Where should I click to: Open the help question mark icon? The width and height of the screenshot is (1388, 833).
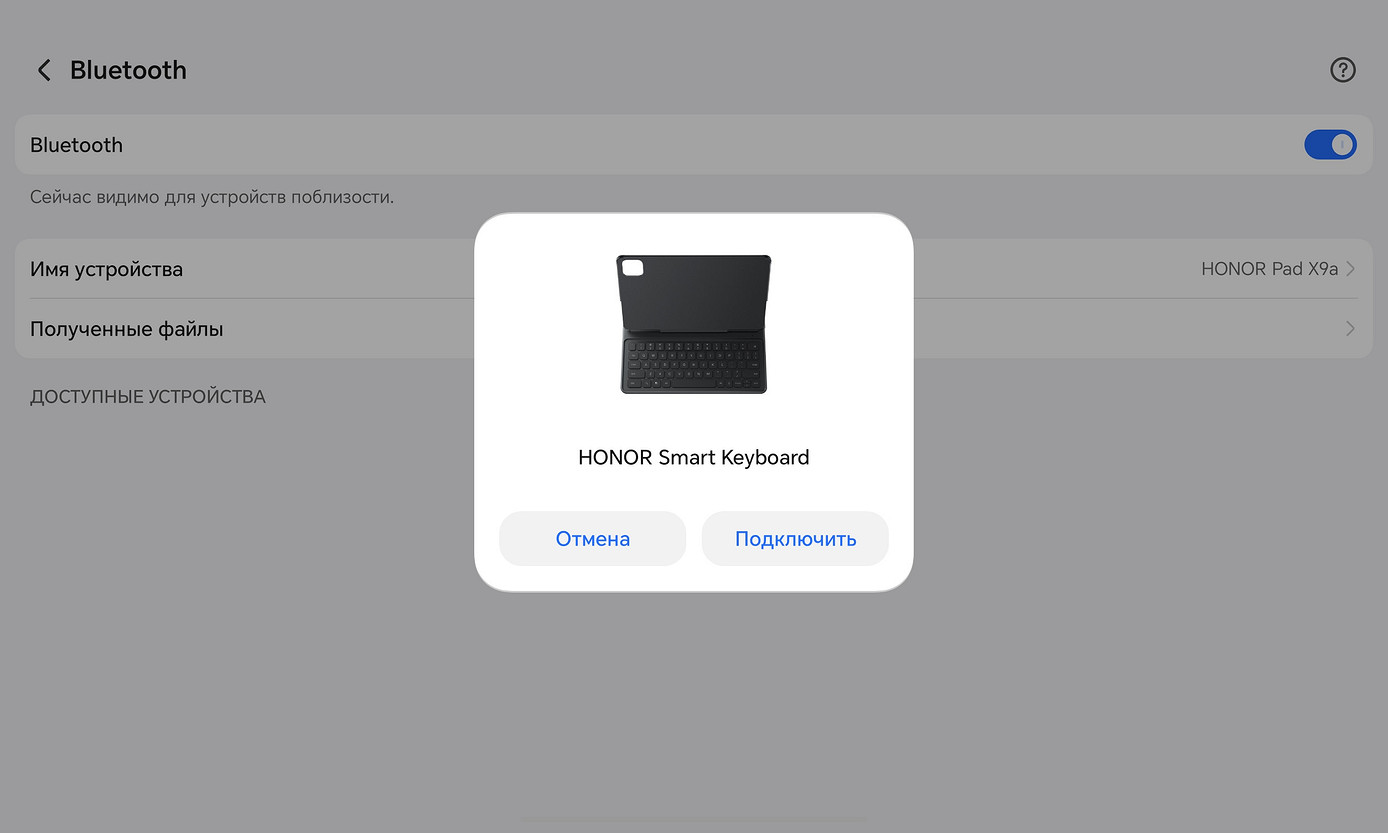[x=1342, y=70]
